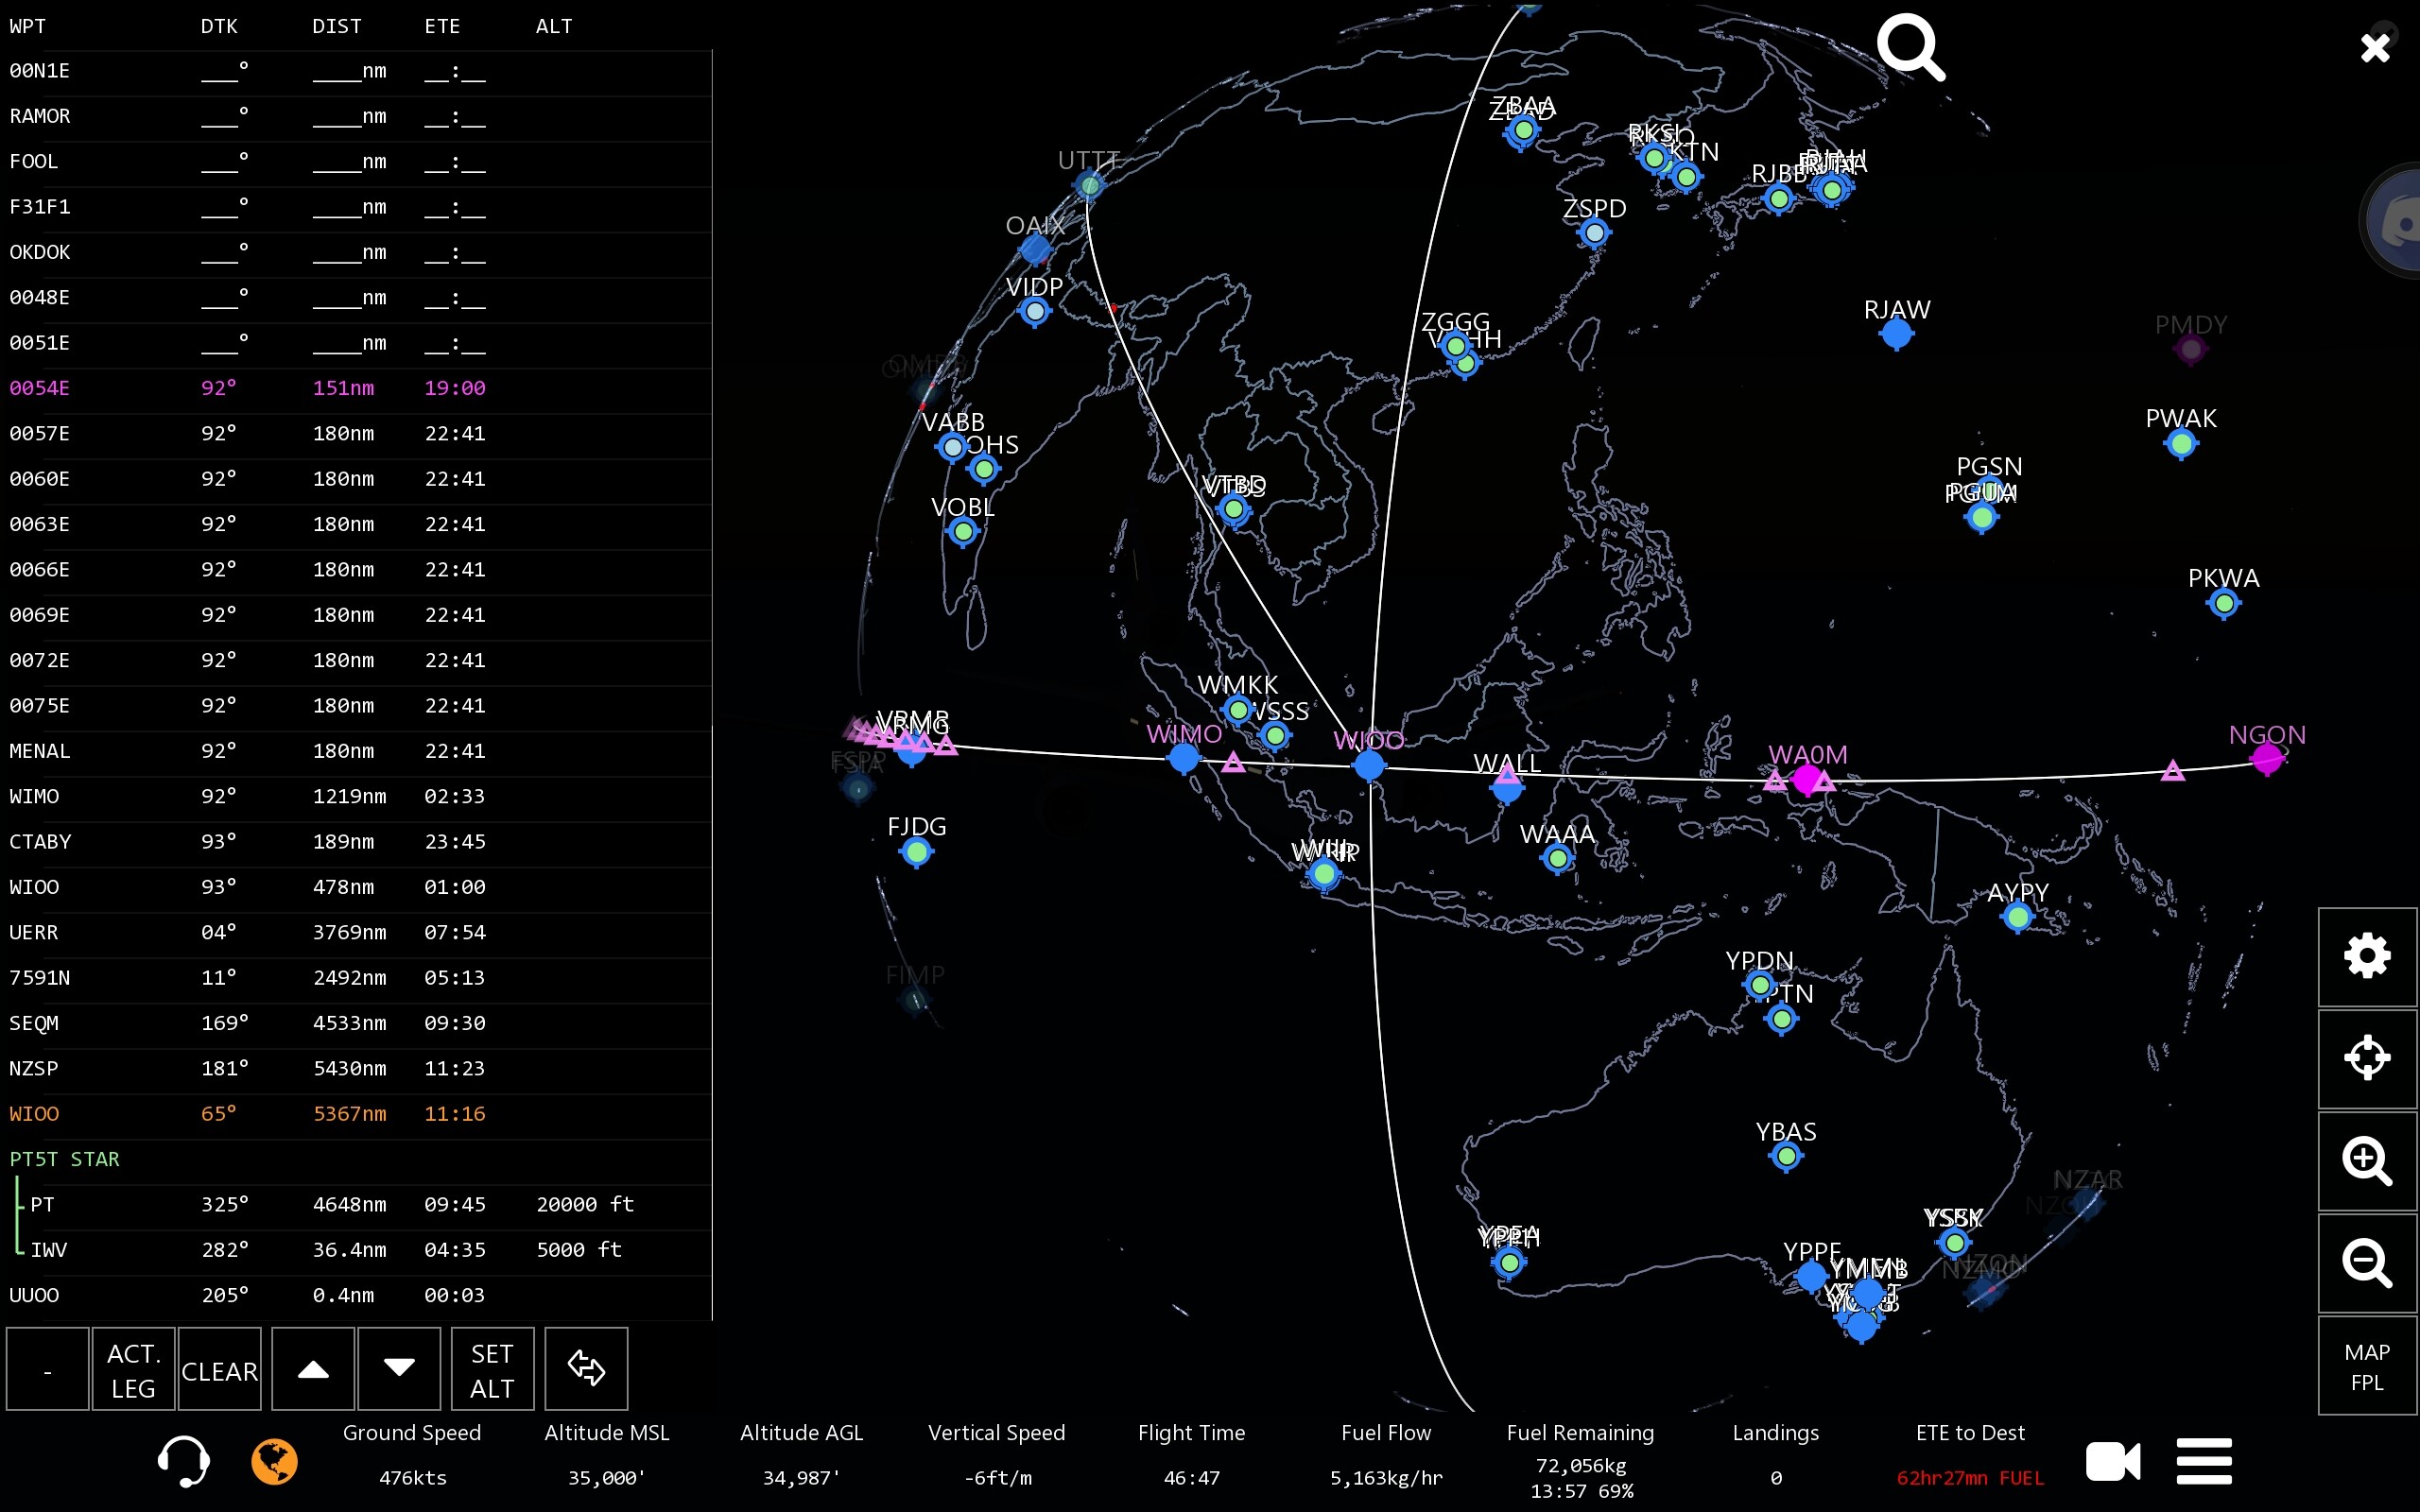Move waypoint down with arrow
This screenshot has height=1512, width=2420.
399,1370
